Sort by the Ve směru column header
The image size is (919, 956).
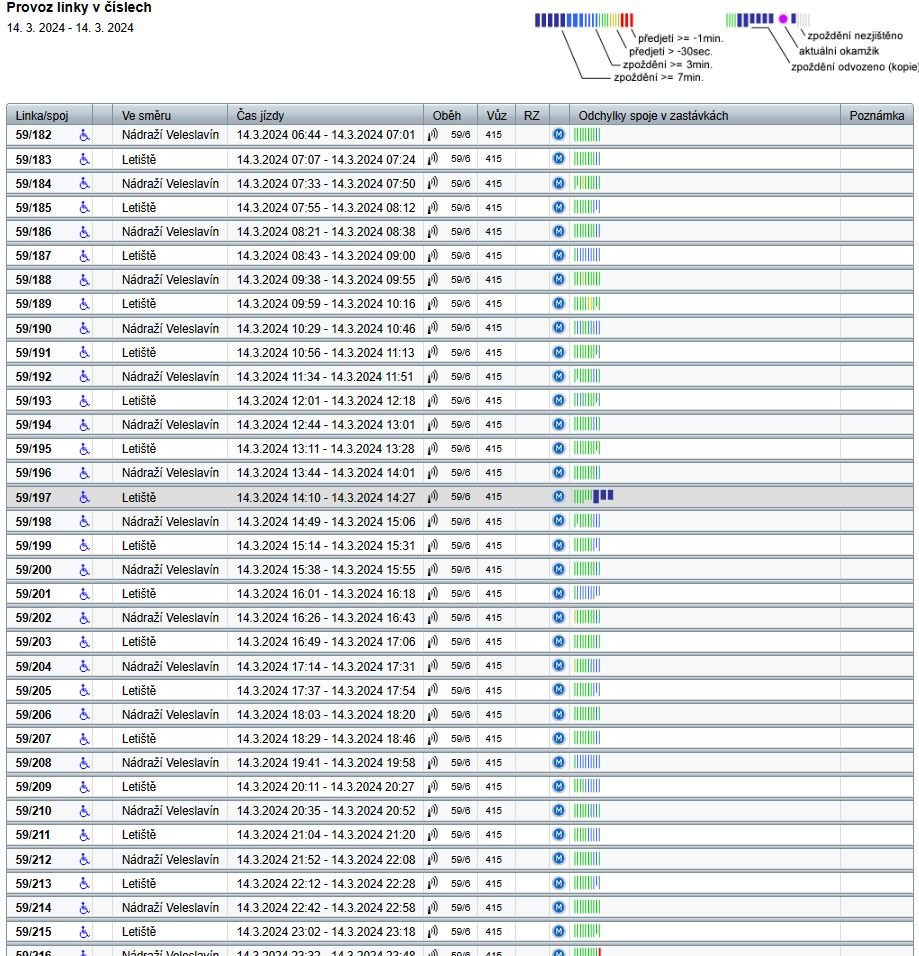click(x=170, y=115)
